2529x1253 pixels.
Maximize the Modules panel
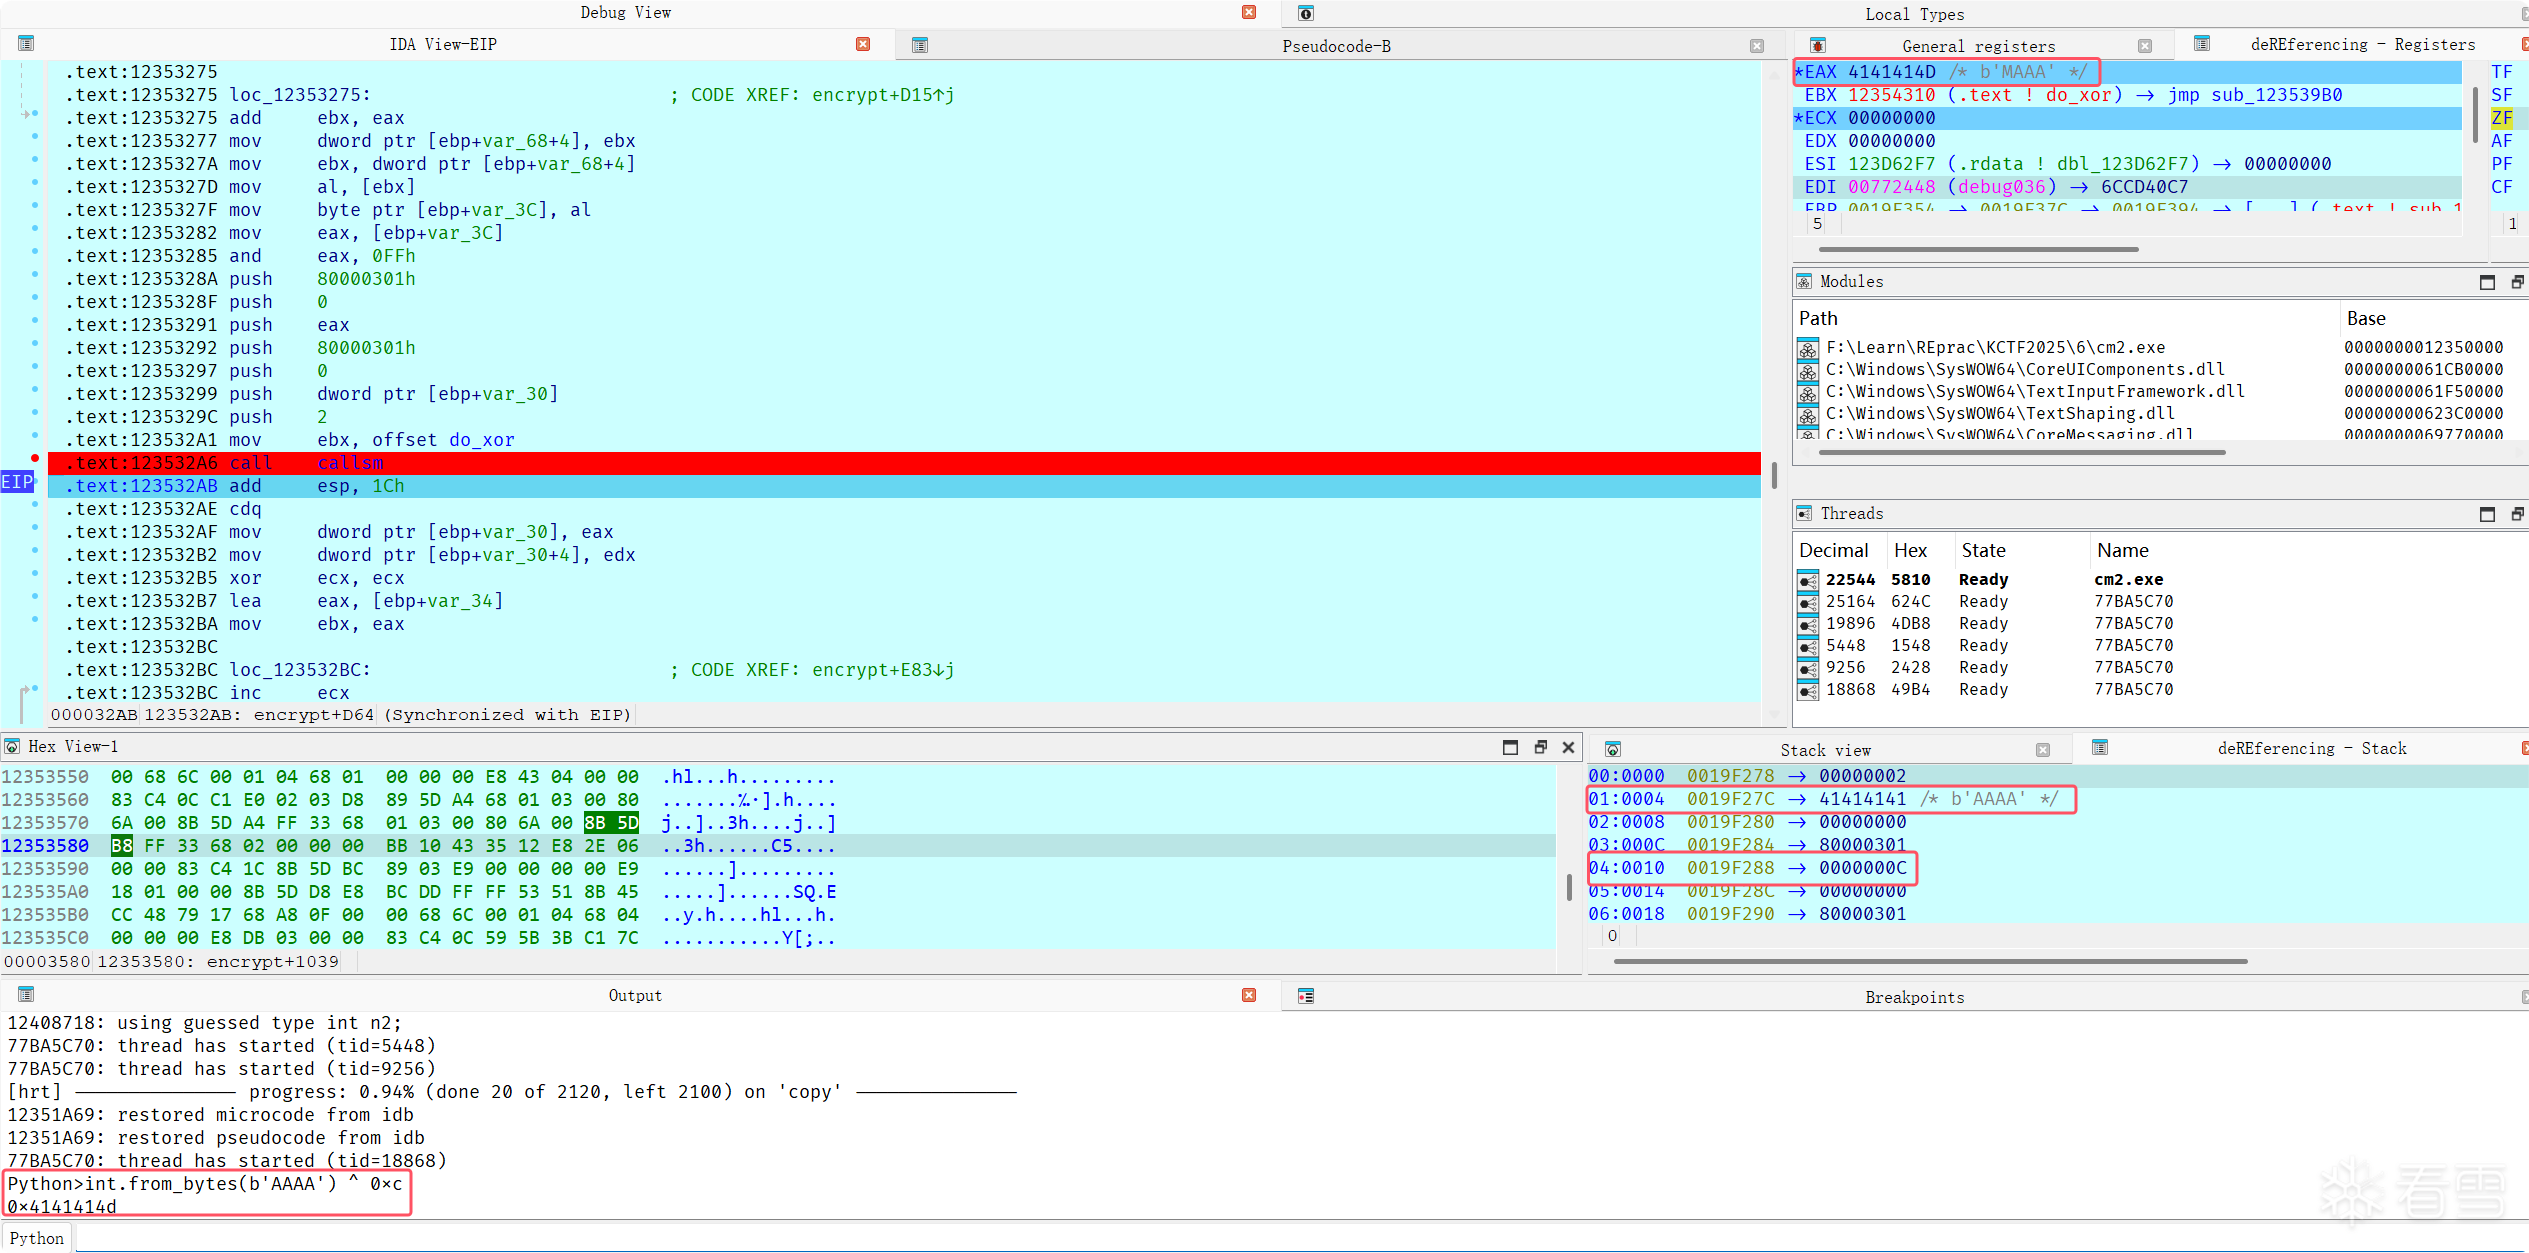2487,282
